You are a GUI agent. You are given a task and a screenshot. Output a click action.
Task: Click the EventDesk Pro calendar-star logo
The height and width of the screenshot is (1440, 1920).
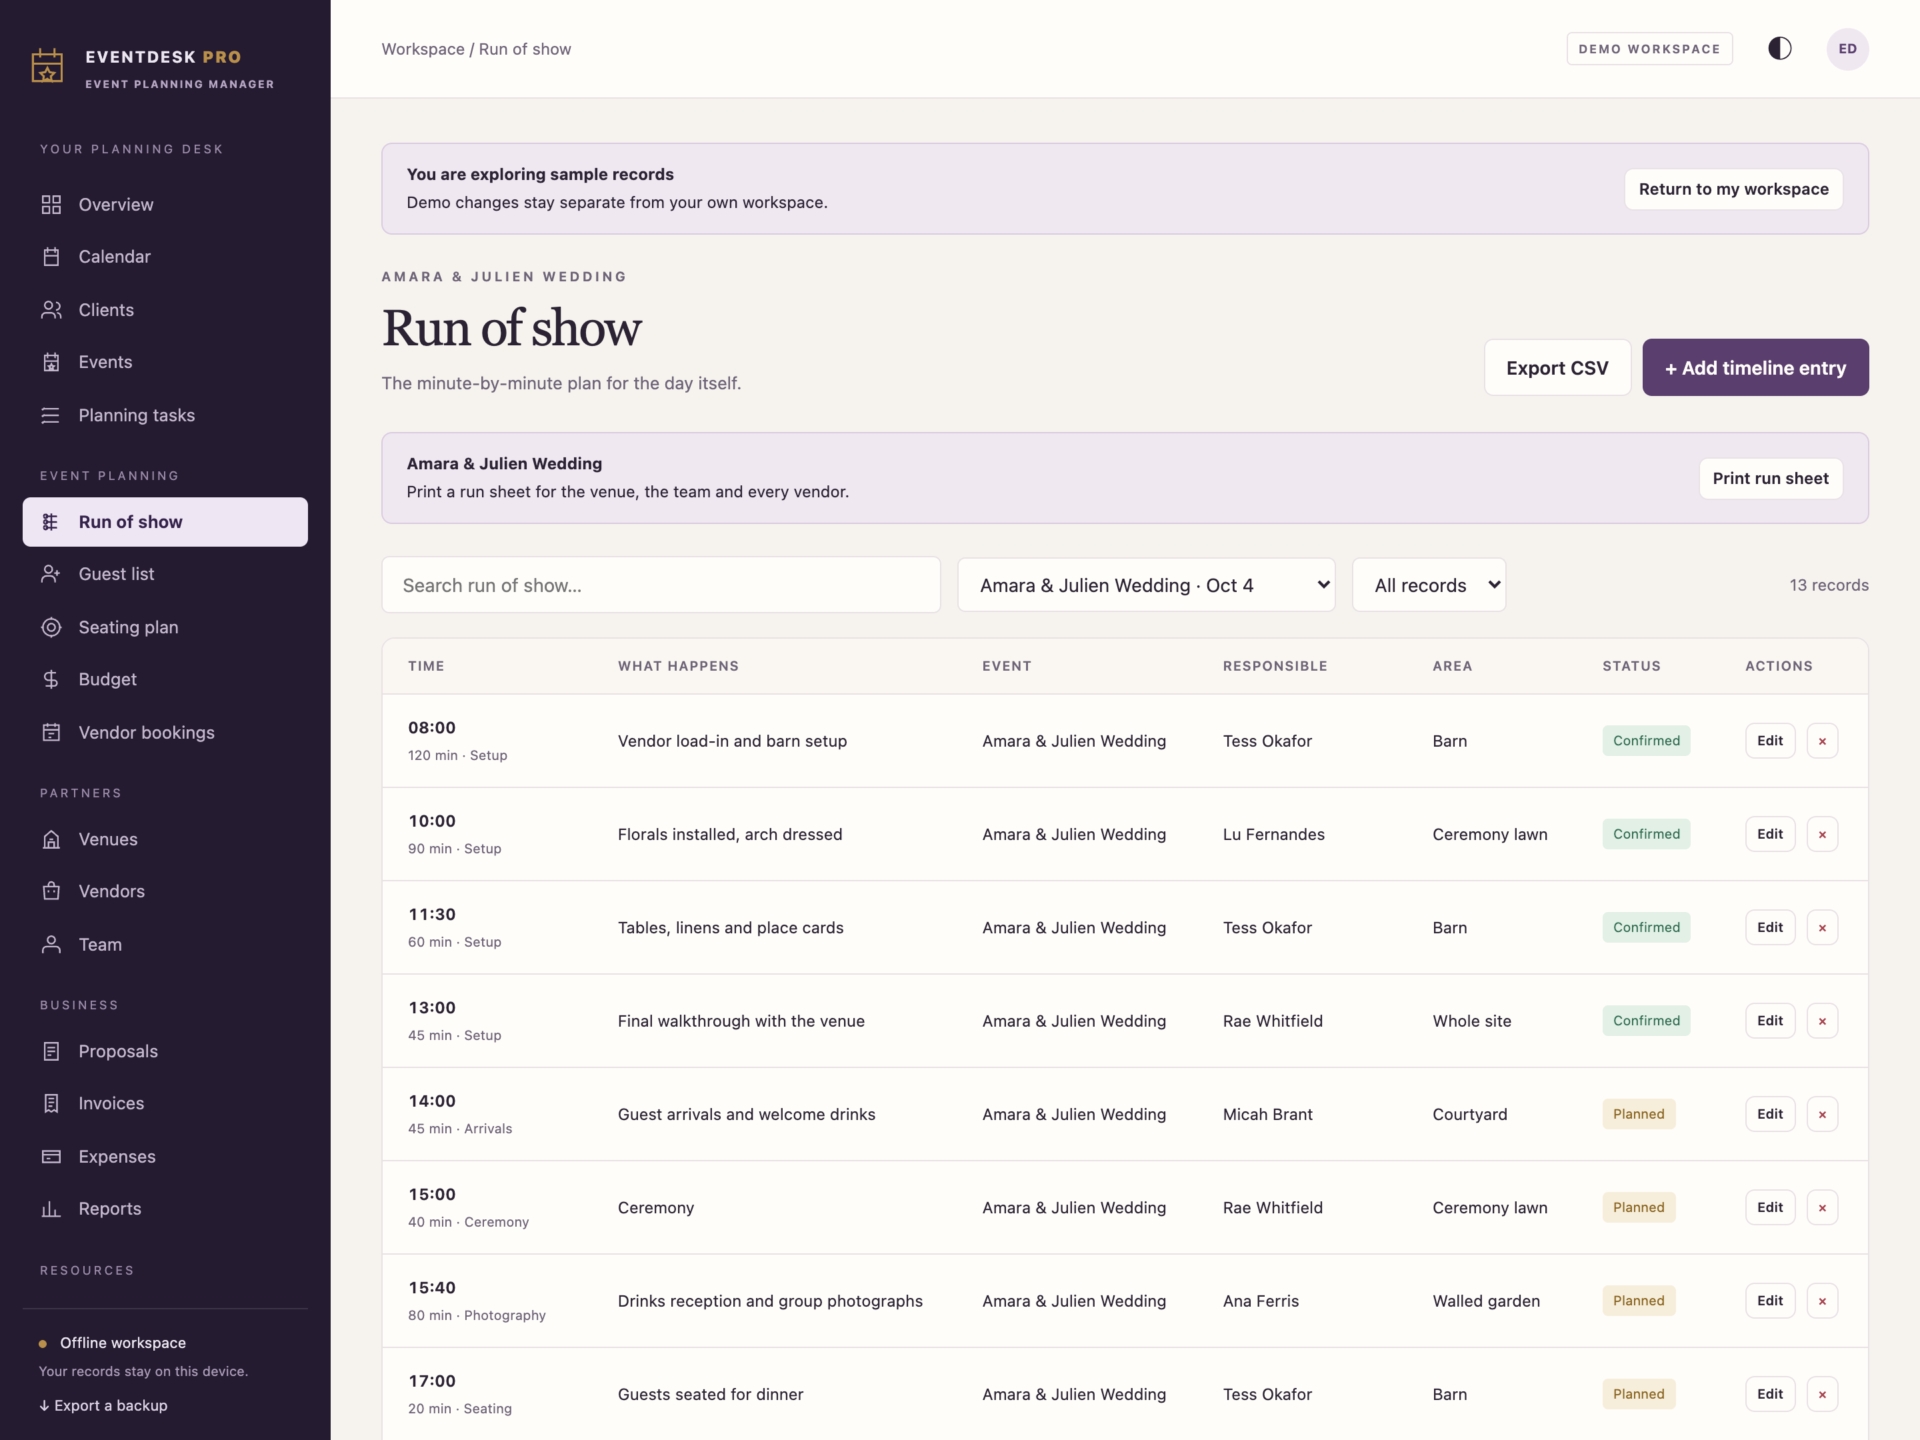point(47,66)
